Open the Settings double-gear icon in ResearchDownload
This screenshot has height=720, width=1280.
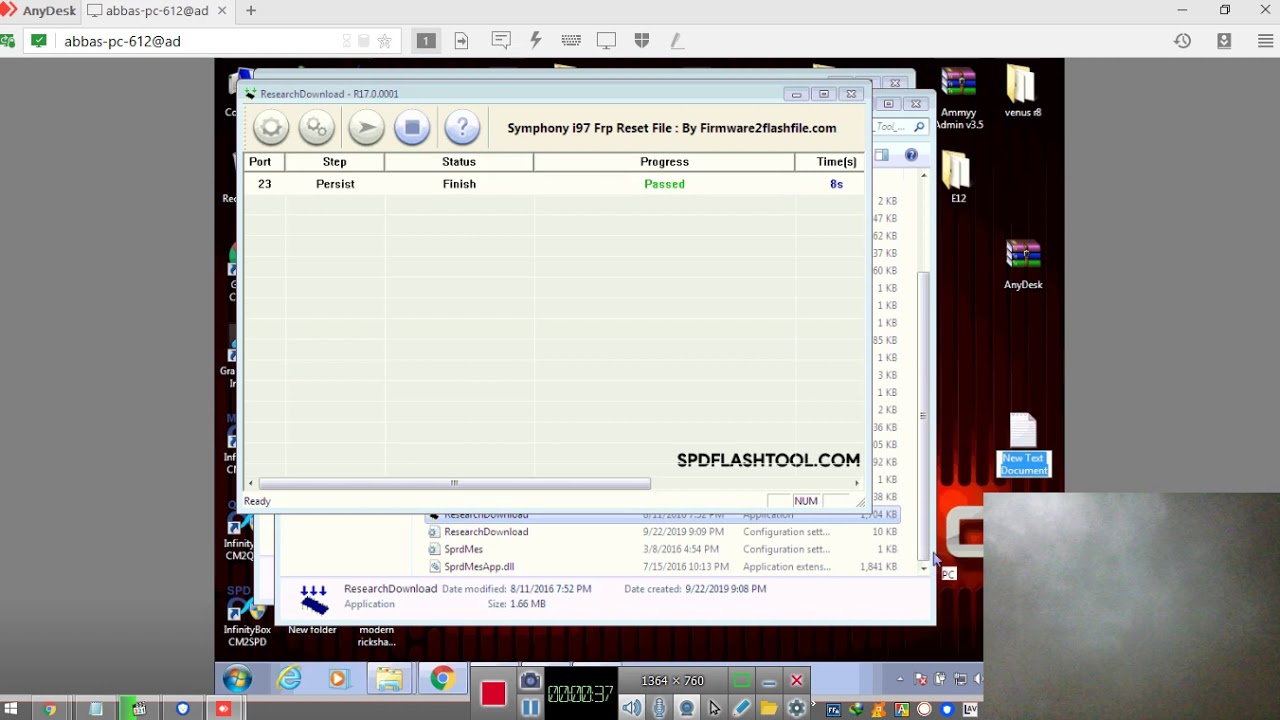pos(316,128)
